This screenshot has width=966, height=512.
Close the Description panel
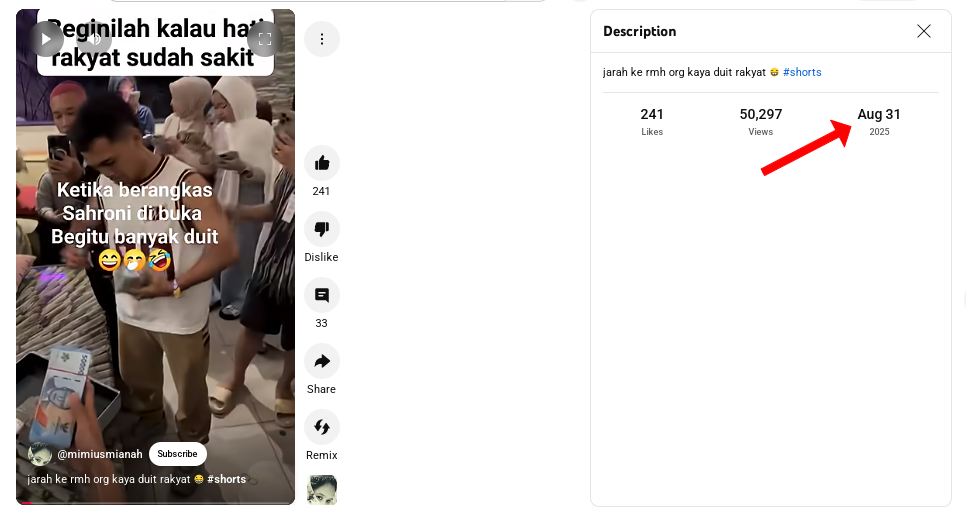click(923, 31)
